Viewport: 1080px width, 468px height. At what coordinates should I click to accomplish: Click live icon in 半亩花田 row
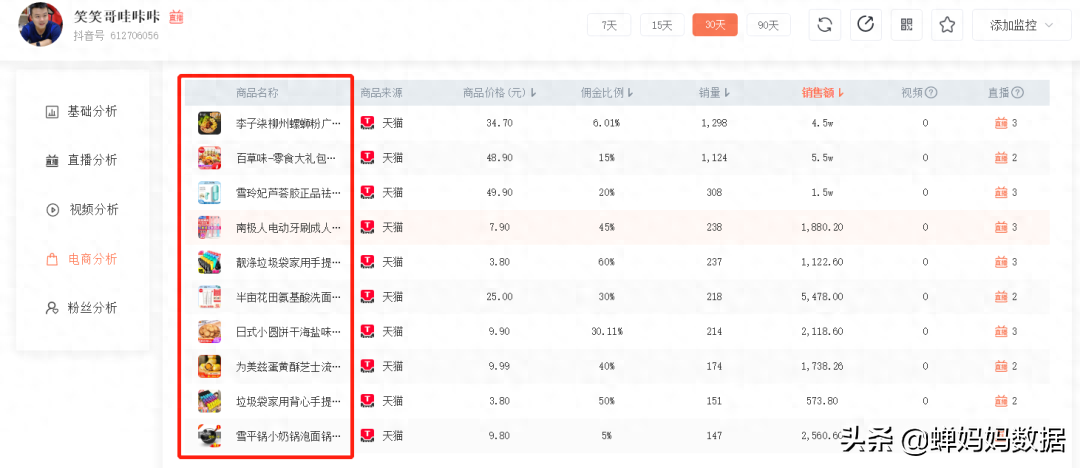(x=1001, y=296)
